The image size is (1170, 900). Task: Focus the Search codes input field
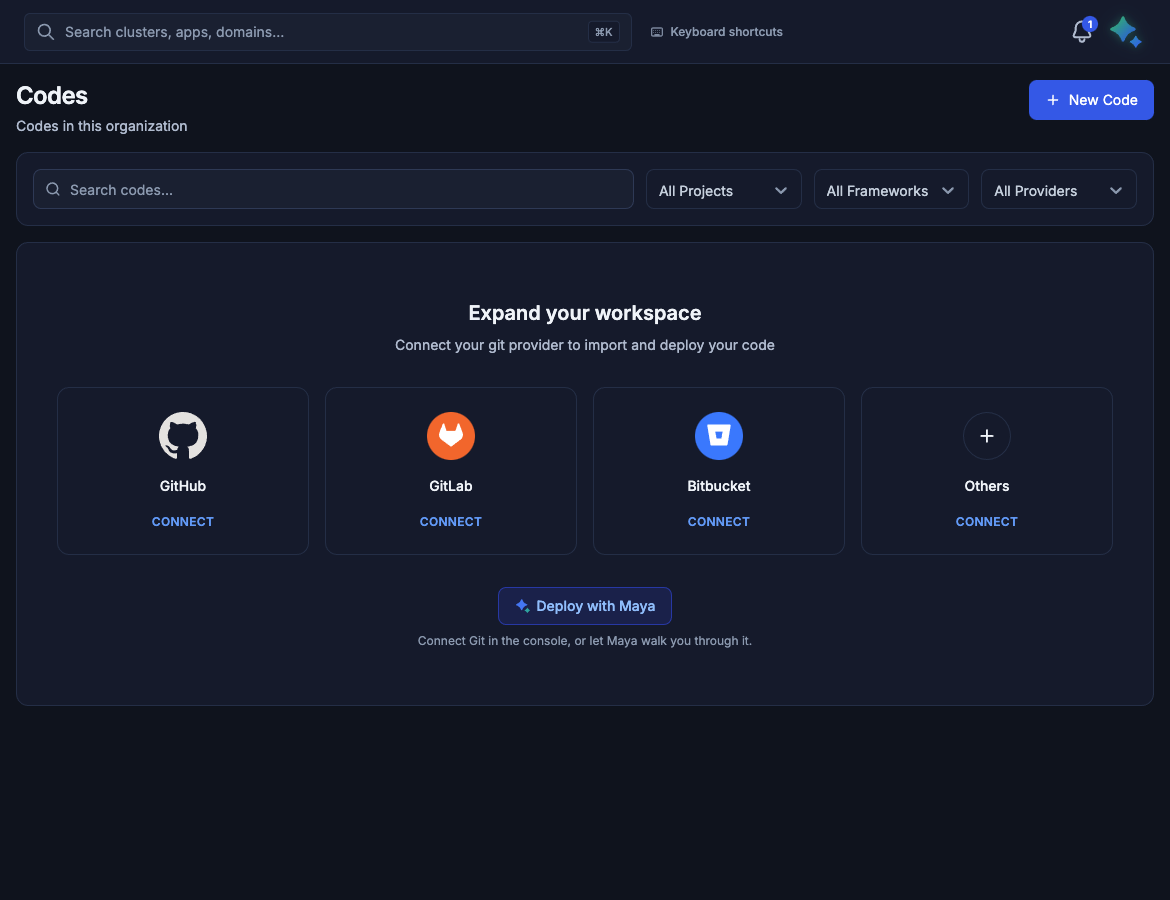coord(334,190)
